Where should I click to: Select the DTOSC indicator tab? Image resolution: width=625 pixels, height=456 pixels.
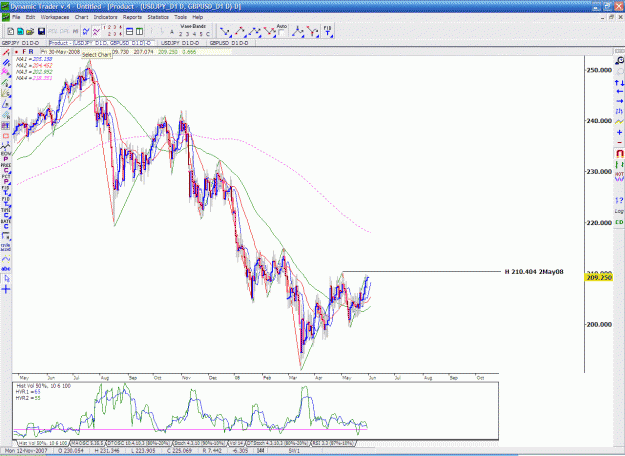(x=139, y=443)
